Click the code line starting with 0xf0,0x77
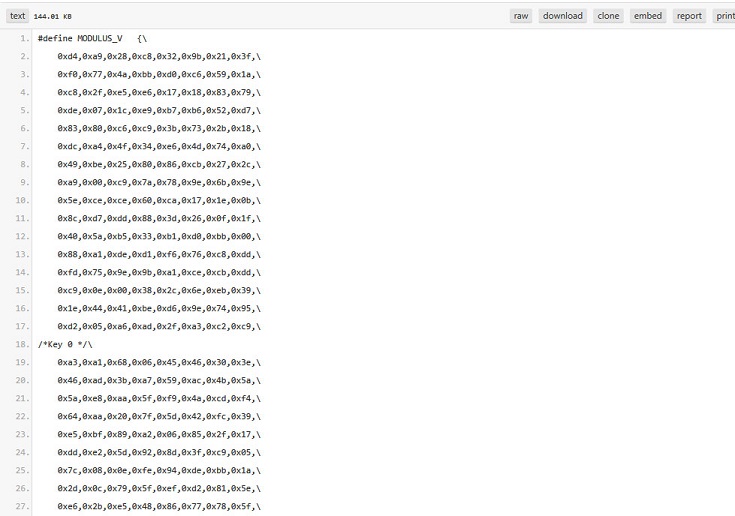Screen dimensions: 735x516 (159, 75)
